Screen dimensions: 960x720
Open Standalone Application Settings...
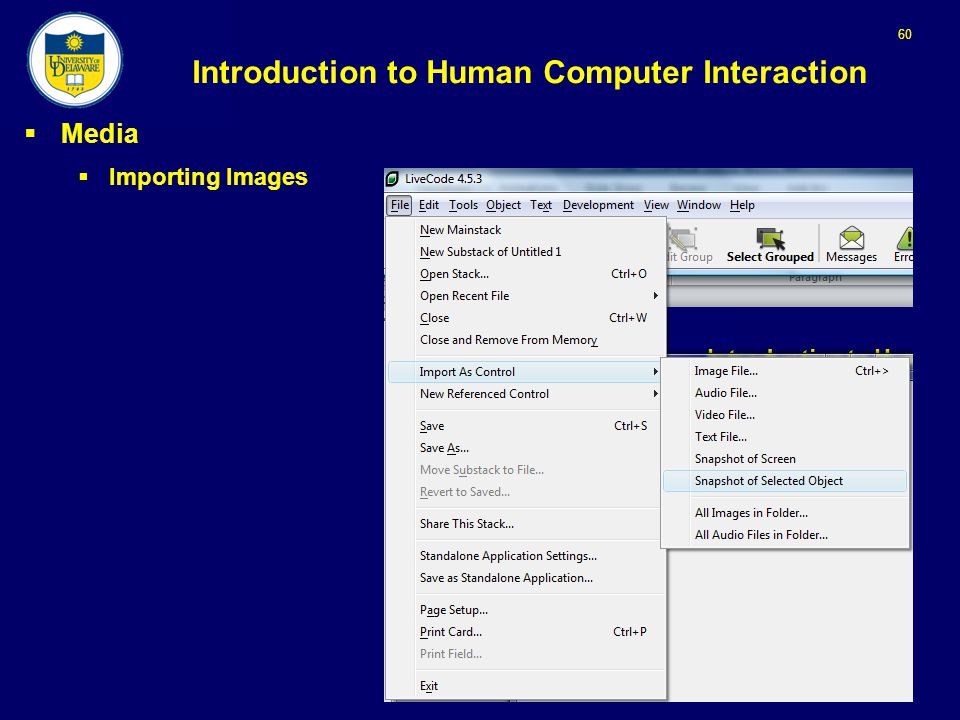click(x=527, y=556)
